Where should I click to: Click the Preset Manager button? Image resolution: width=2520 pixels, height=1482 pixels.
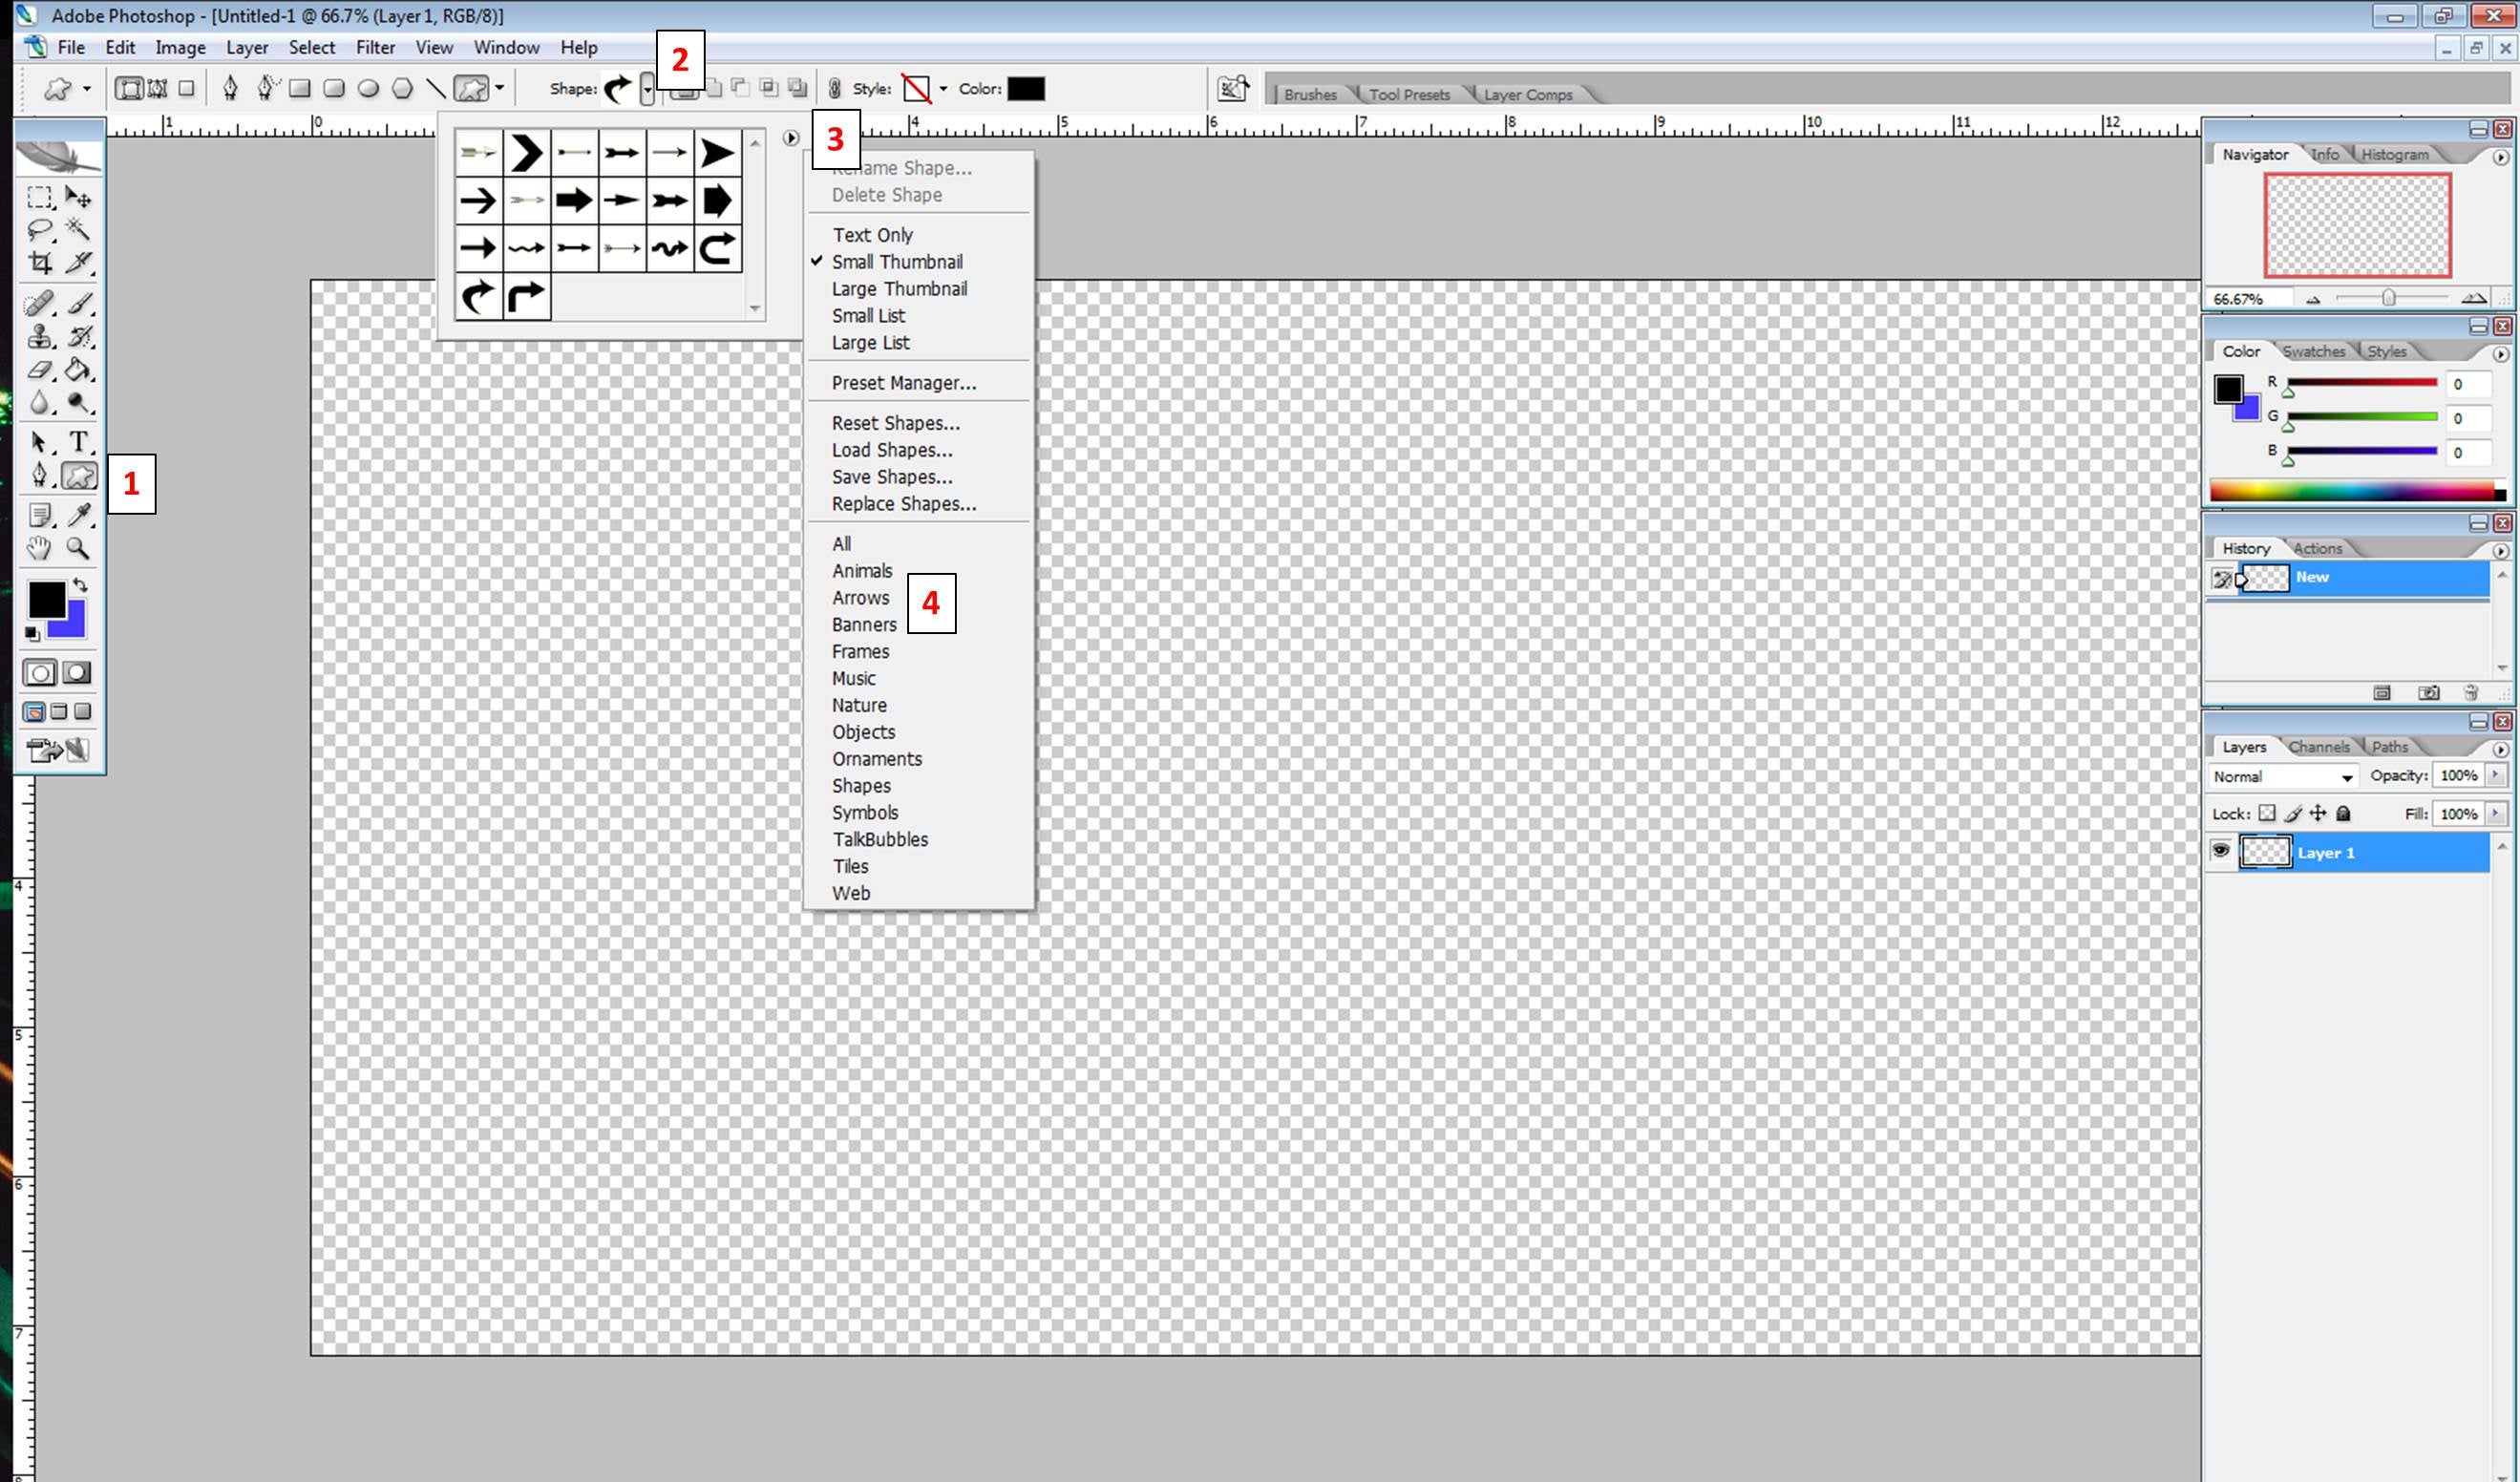click(x=903, y=383)
